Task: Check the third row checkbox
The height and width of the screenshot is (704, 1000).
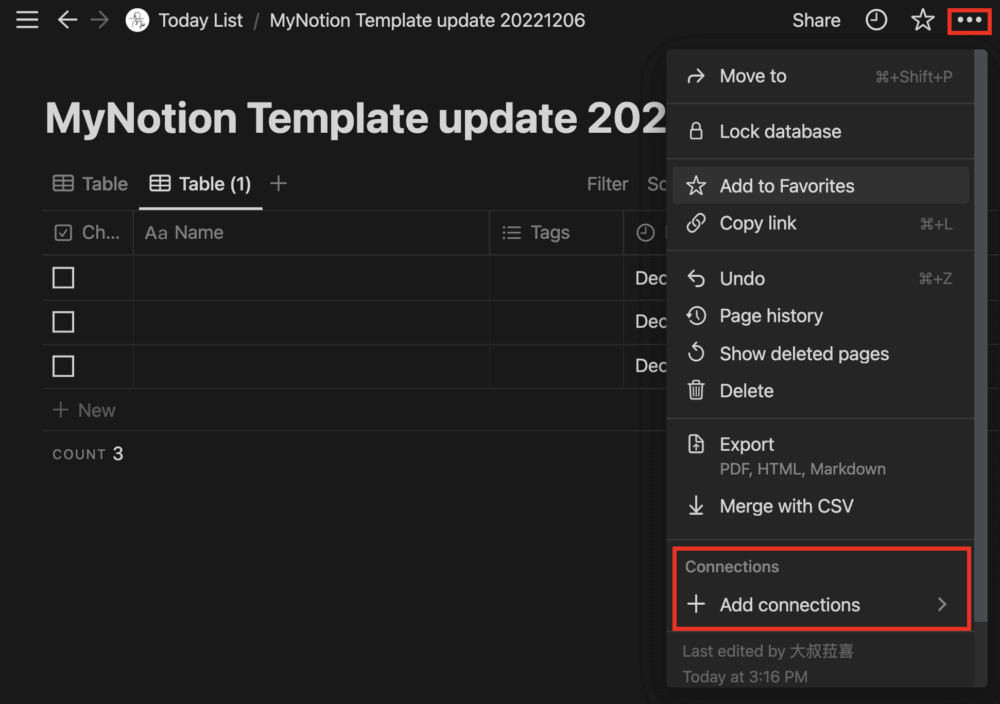Action: (x=63, y=366)
